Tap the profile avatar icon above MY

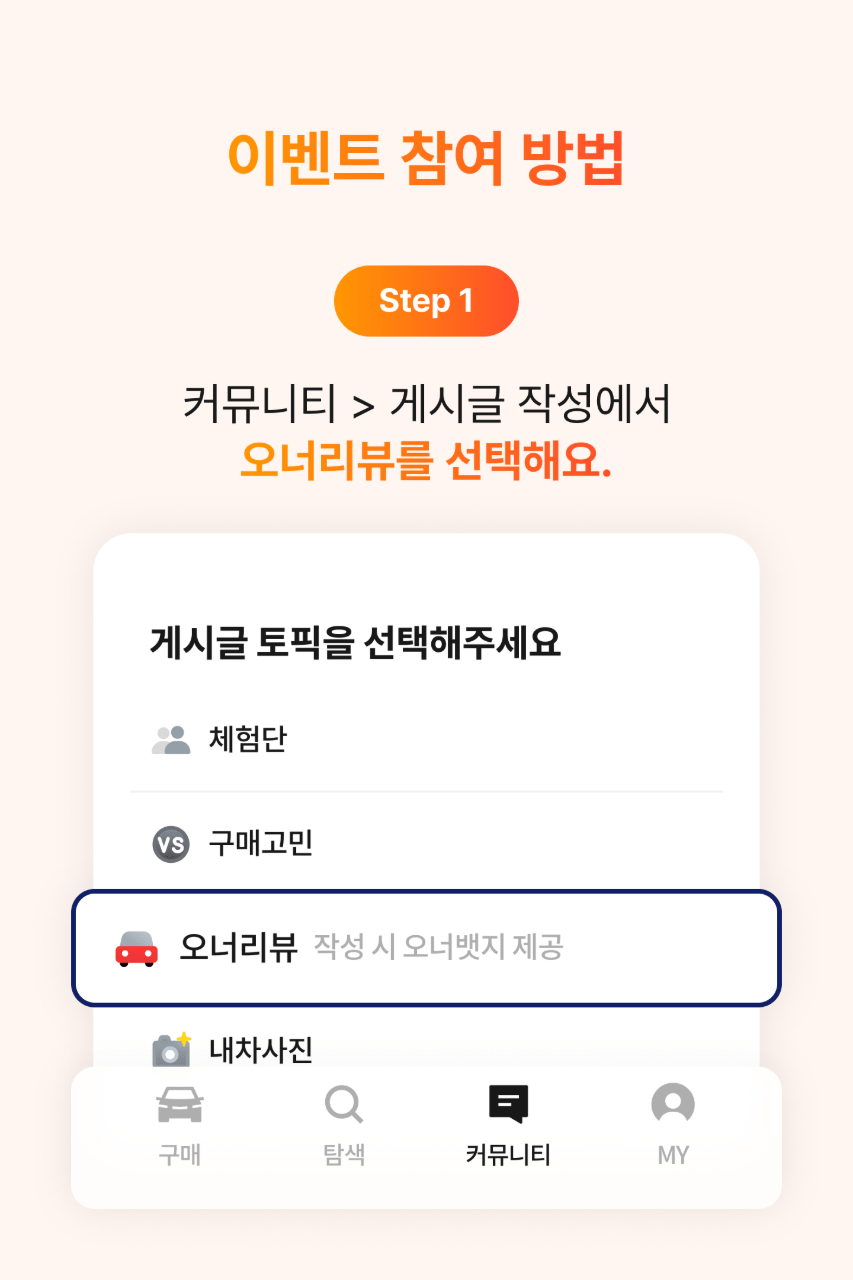[673, 1105]
